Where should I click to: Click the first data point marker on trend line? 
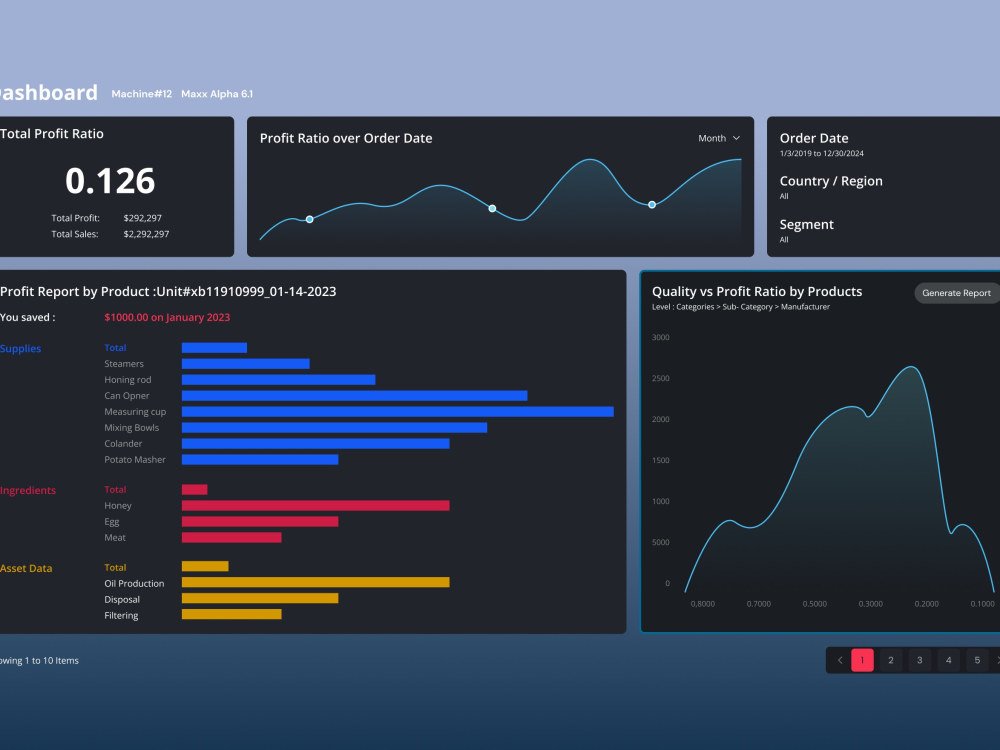(310, 218)
